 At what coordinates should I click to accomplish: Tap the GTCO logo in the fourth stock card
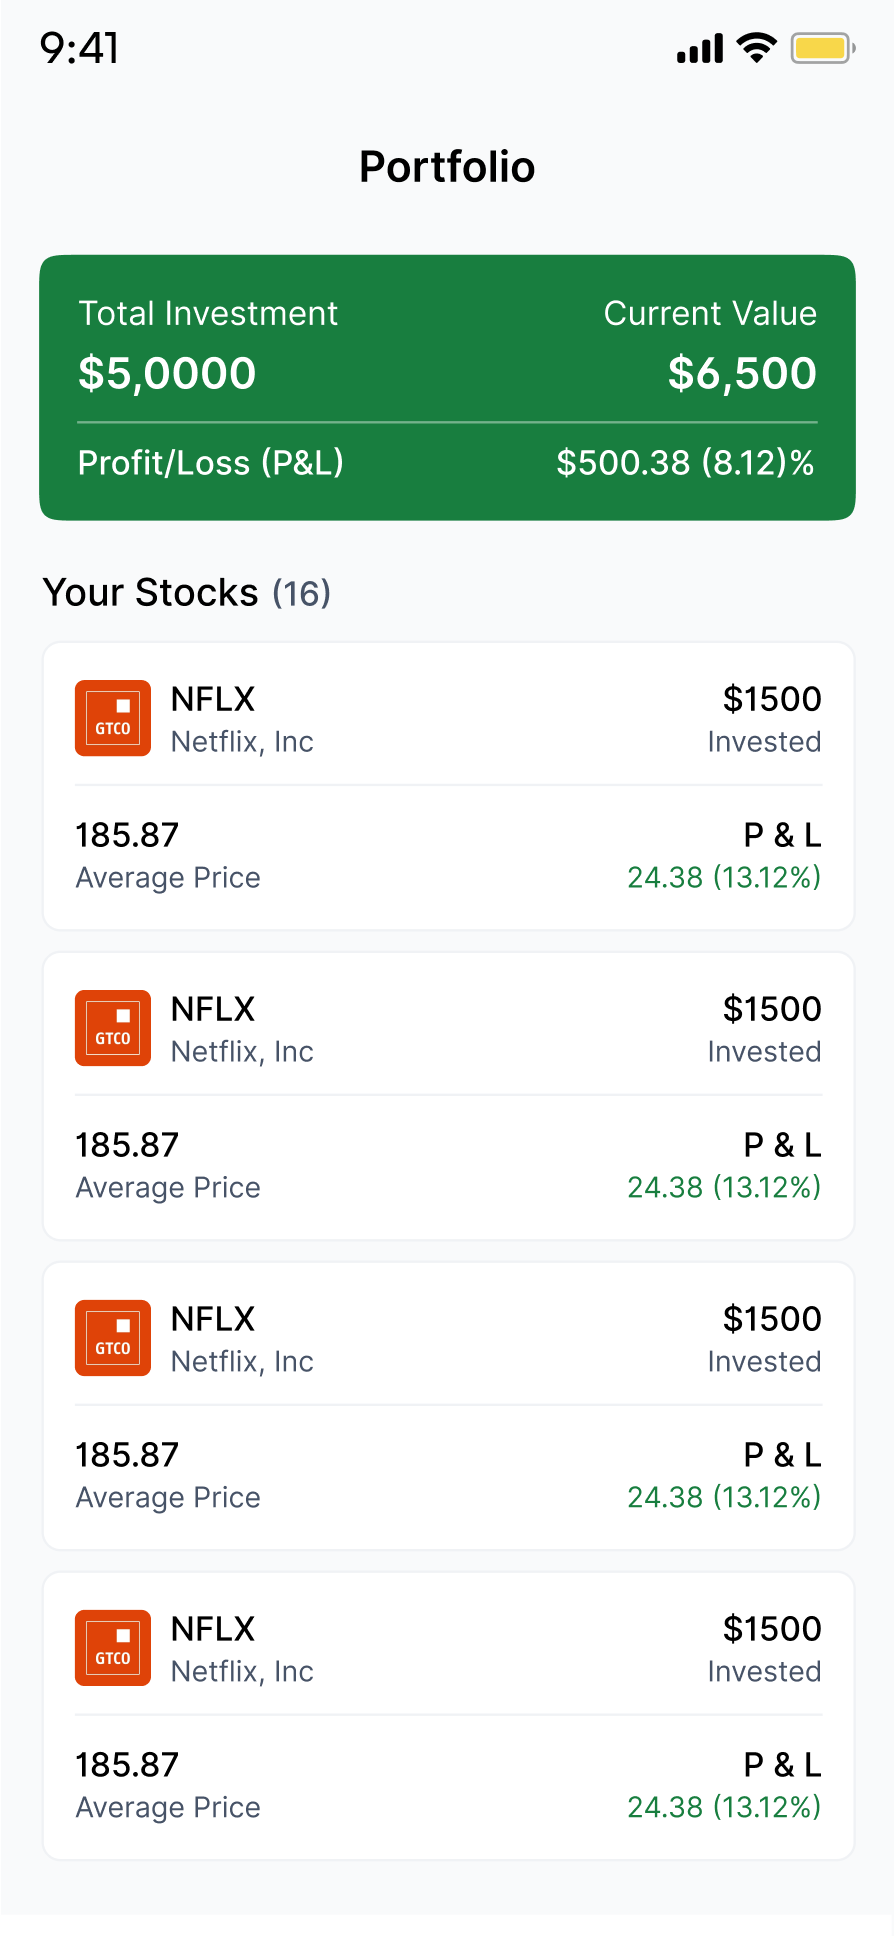(x=113, y=1648)
